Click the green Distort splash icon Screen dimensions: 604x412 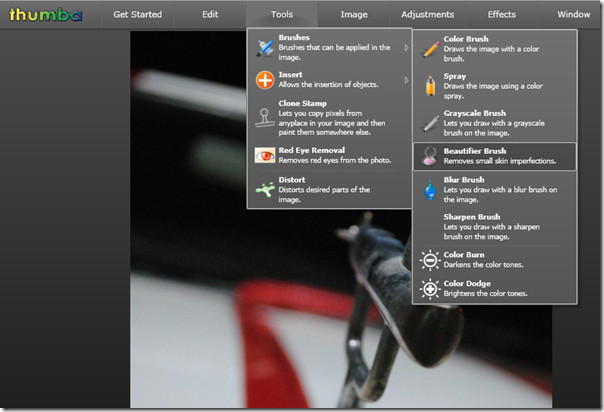(265, 190)
